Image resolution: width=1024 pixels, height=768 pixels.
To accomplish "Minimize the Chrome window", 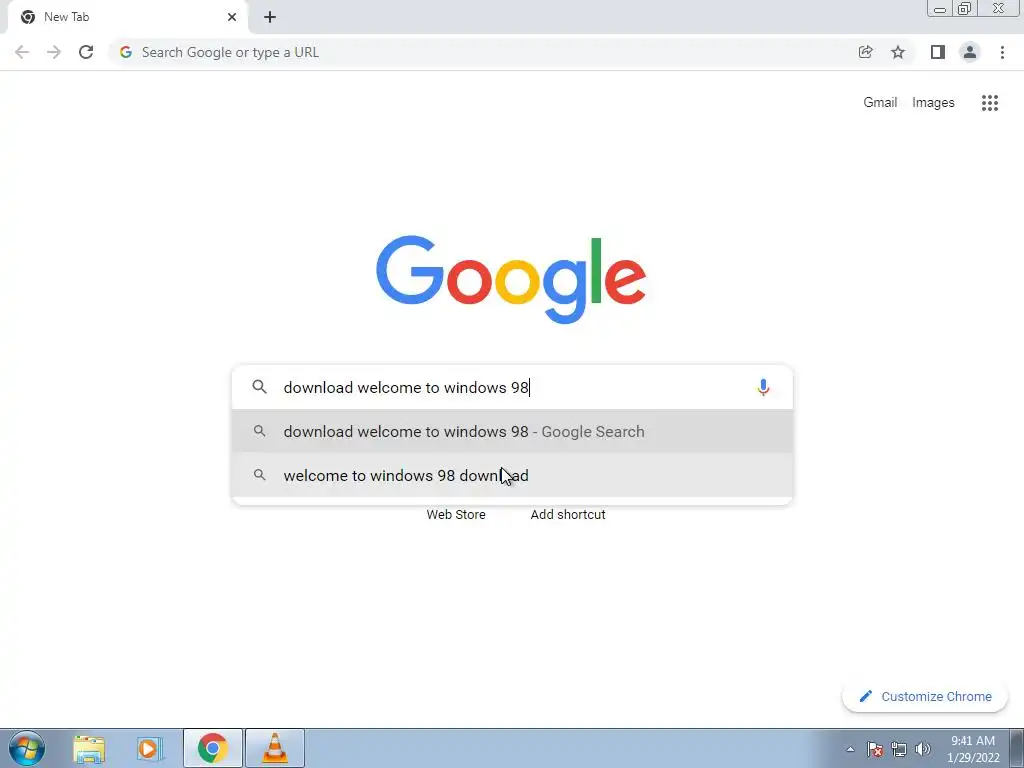I will pyautogui.click(x=940, y=8).
